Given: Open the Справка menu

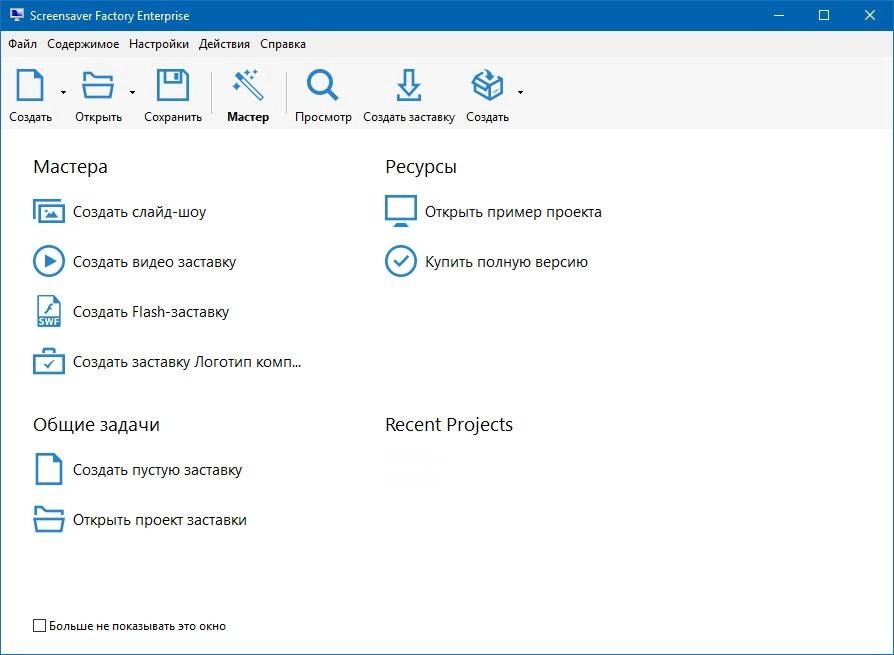Looking at the screenshot, I should tap(283, 44).
